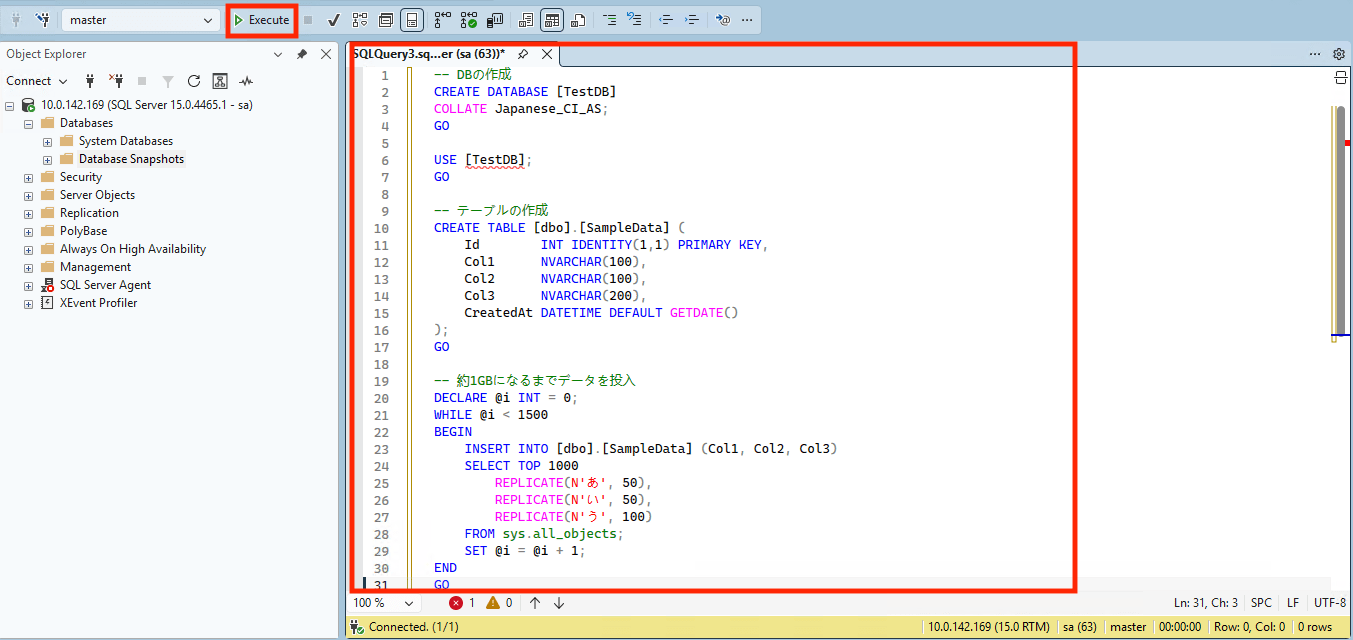This screenshot has width=1353, height=640.
Task: Parse the query with the checkmark icon
Action: (334, 20)
